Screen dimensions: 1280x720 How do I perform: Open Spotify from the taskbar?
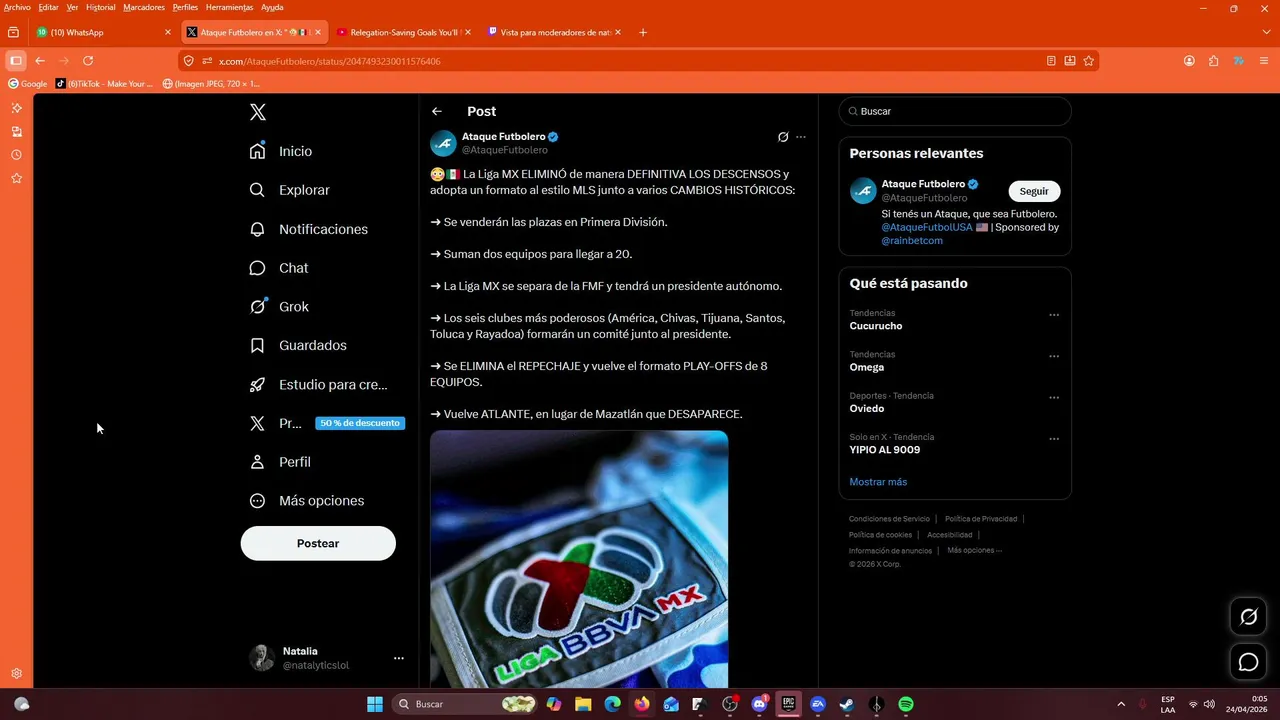click(906, 704)
